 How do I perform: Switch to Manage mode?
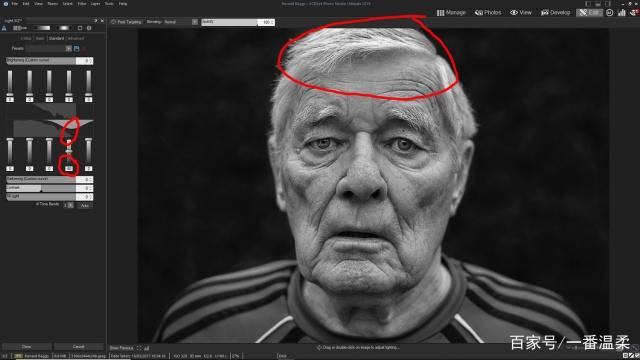coord(451,13)
